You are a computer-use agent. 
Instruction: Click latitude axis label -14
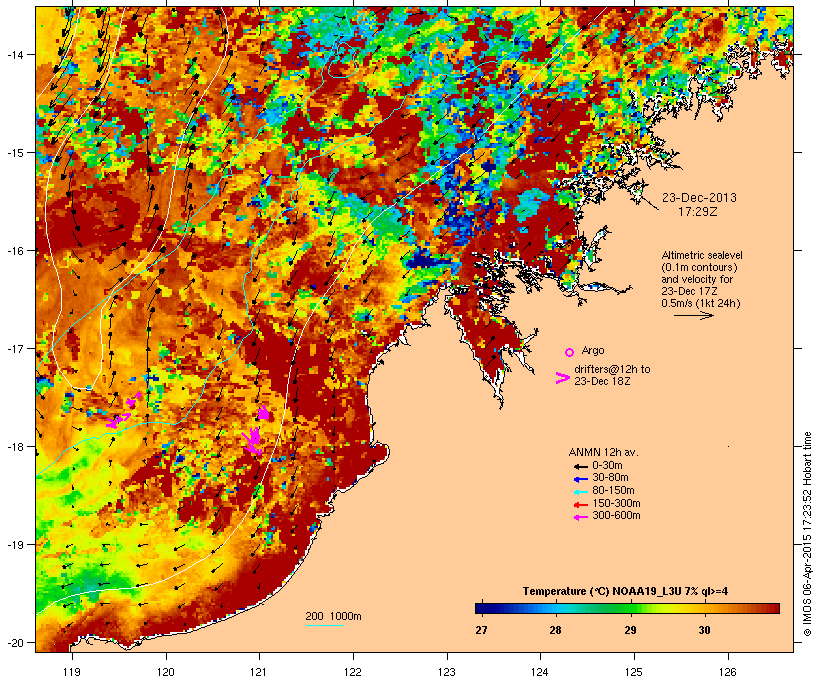[14, 55]
